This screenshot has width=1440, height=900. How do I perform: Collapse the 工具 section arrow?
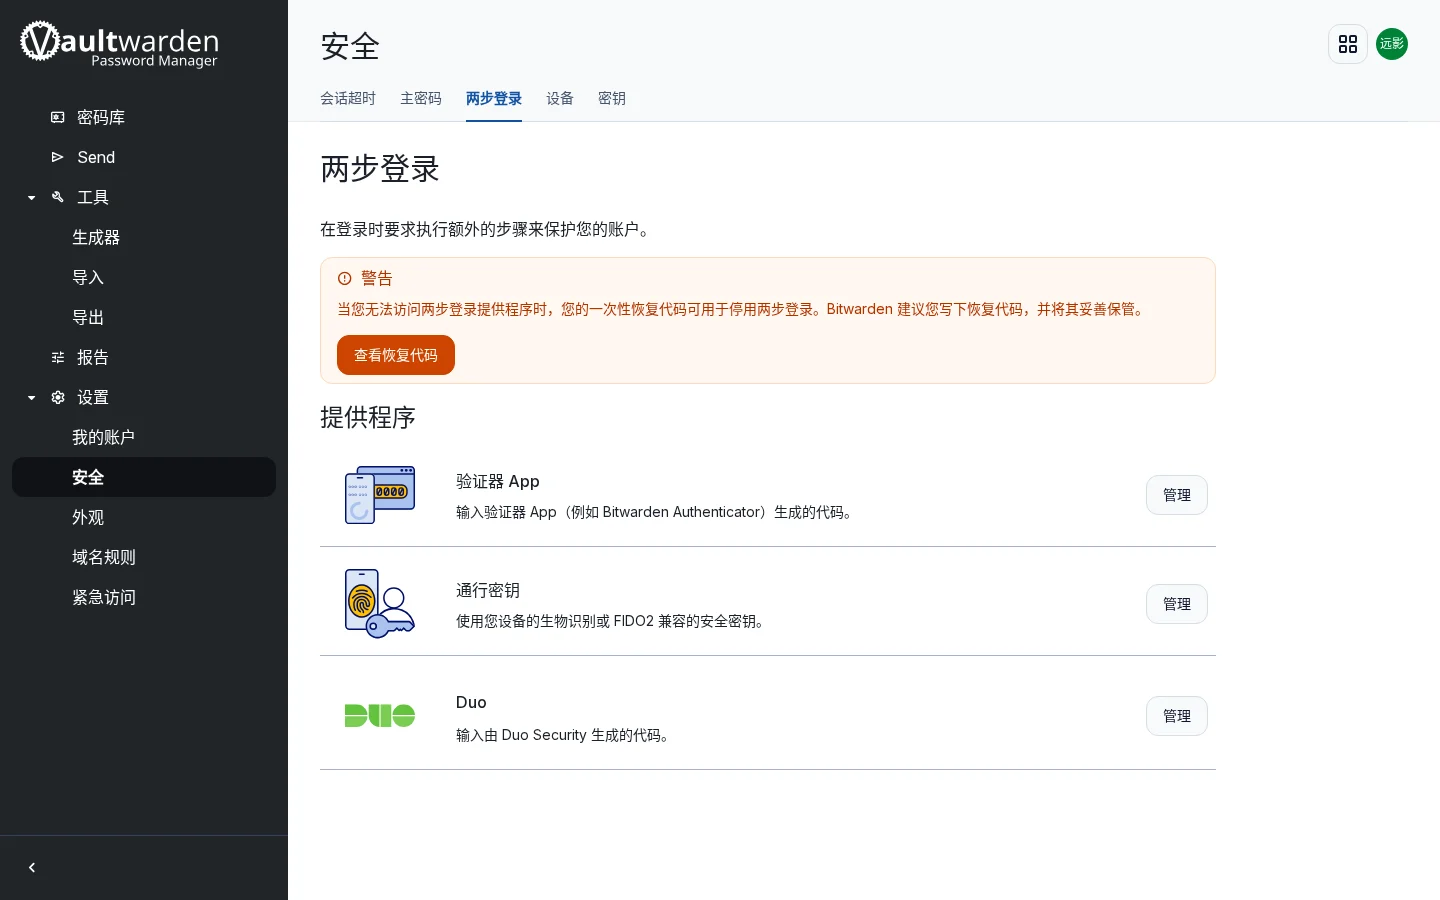point(31,198)
